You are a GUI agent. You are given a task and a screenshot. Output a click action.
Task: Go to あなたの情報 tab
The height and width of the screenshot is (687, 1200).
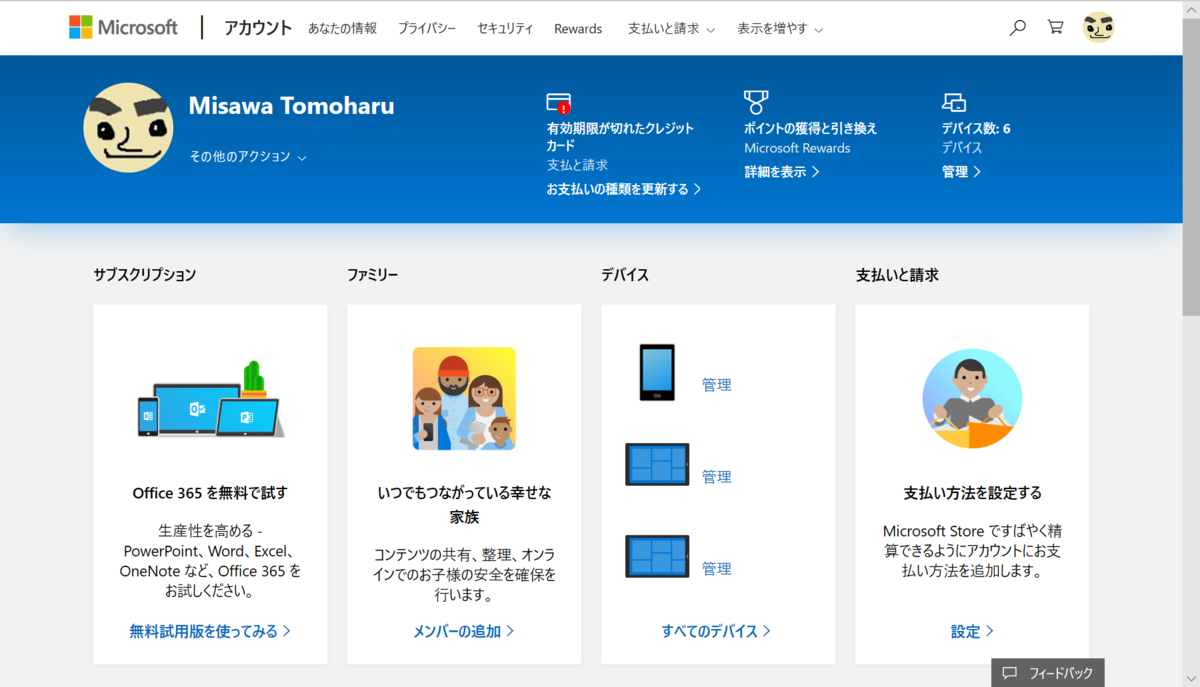pos(342,29)
